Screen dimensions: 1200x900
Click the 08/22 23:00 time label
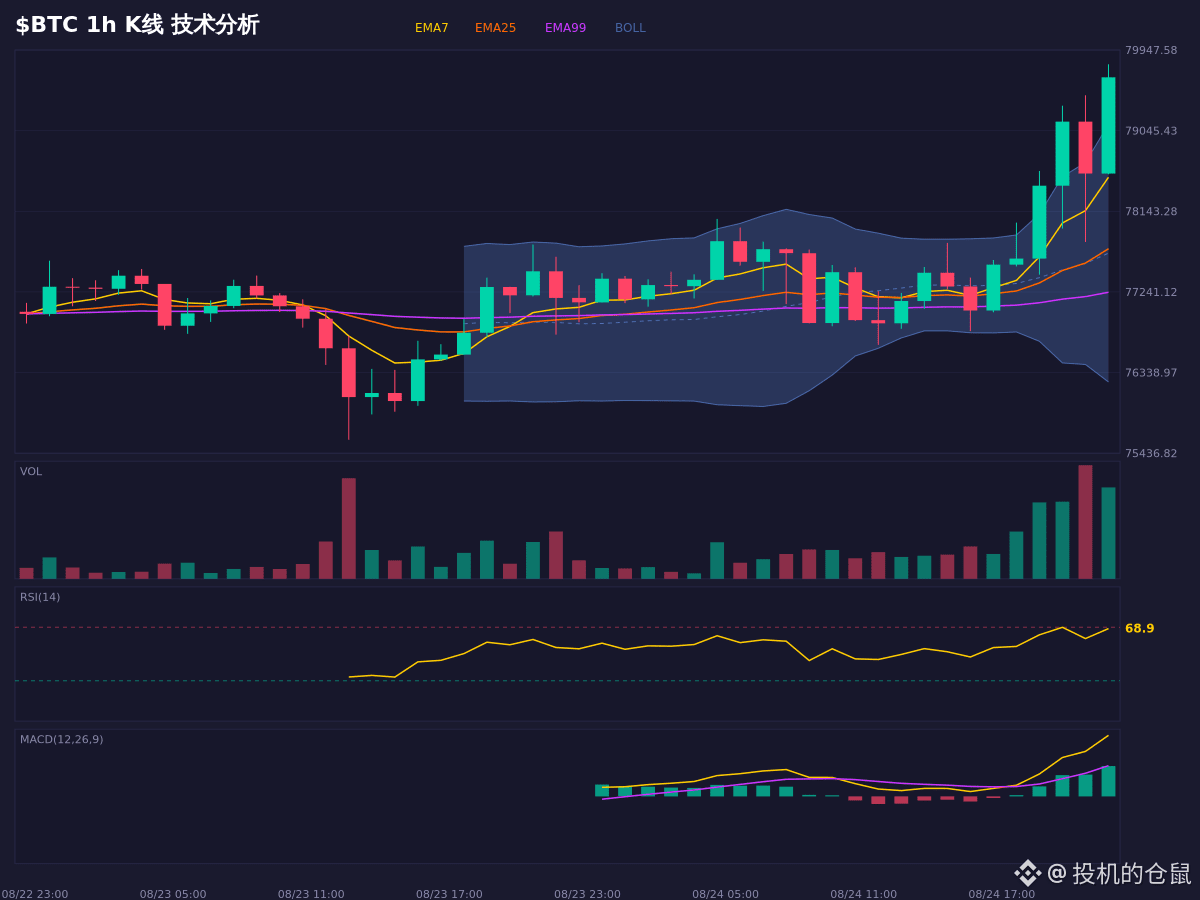coord(35,894)
